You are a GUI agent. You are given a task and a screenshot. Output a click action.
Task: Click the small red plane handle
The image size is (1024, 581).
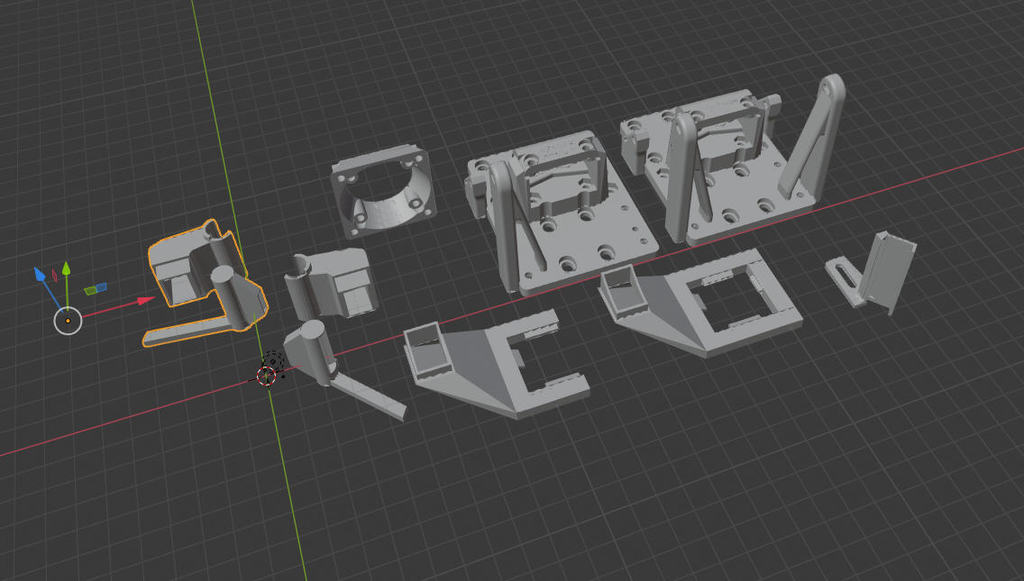point(54,274)
